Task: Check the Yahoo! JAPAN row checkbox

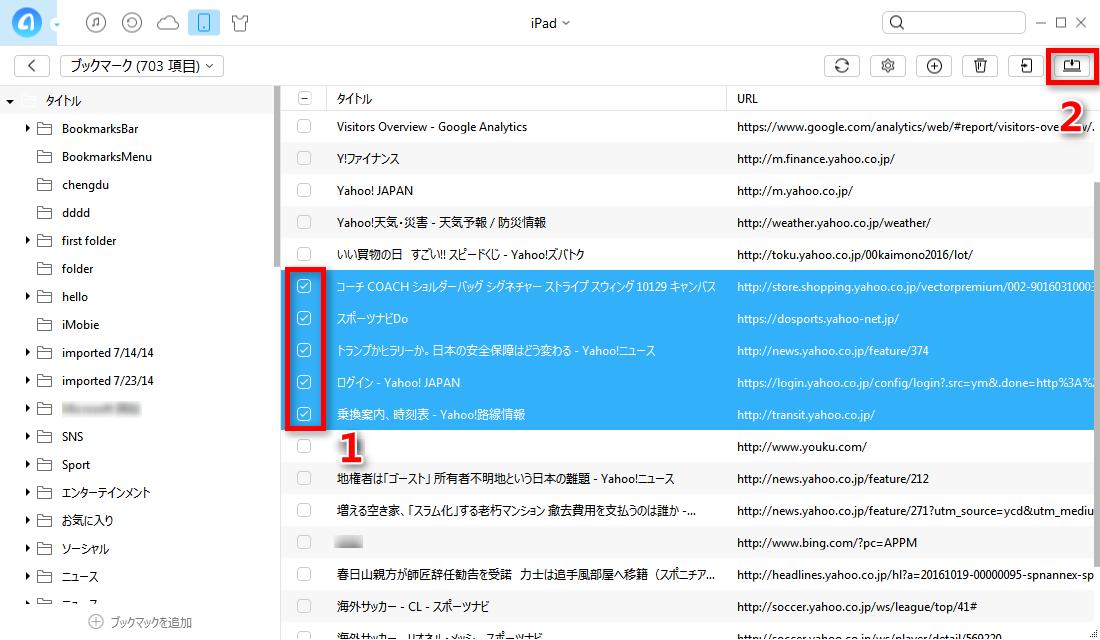Action: 304,190
